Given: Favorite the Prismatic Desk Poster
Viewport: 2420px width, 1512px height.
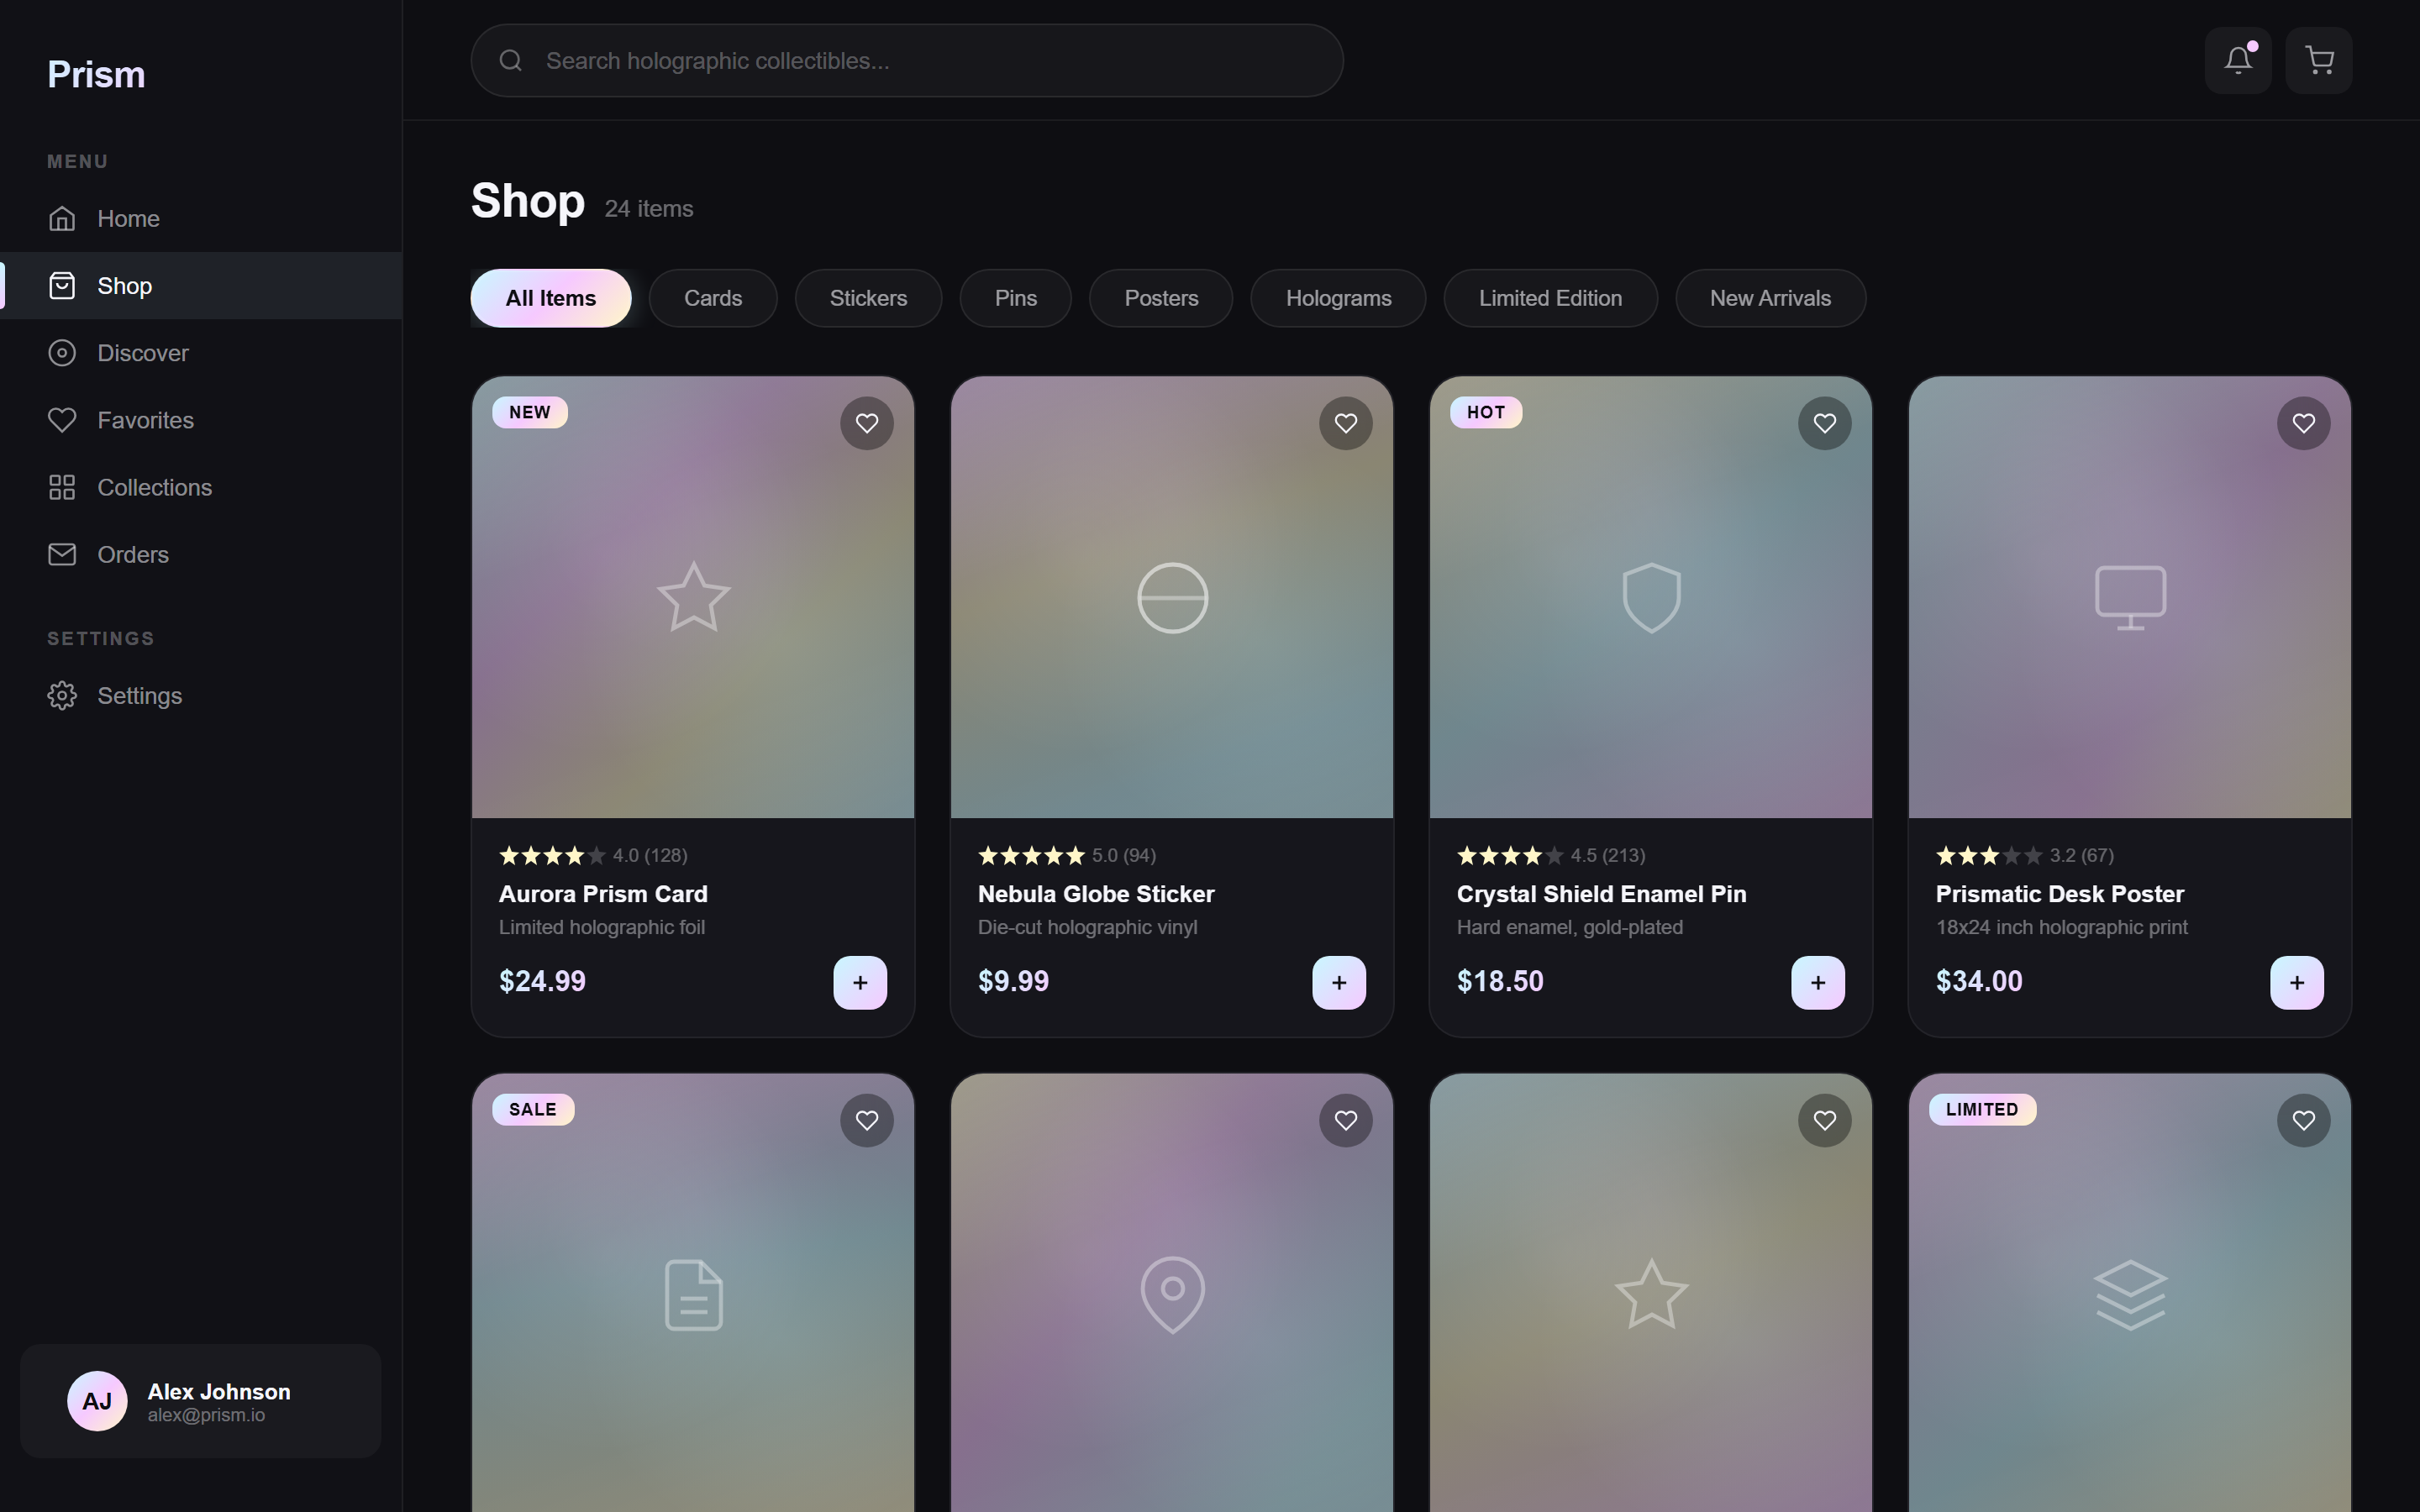Looking at the screenshot, I should 2304,423.
